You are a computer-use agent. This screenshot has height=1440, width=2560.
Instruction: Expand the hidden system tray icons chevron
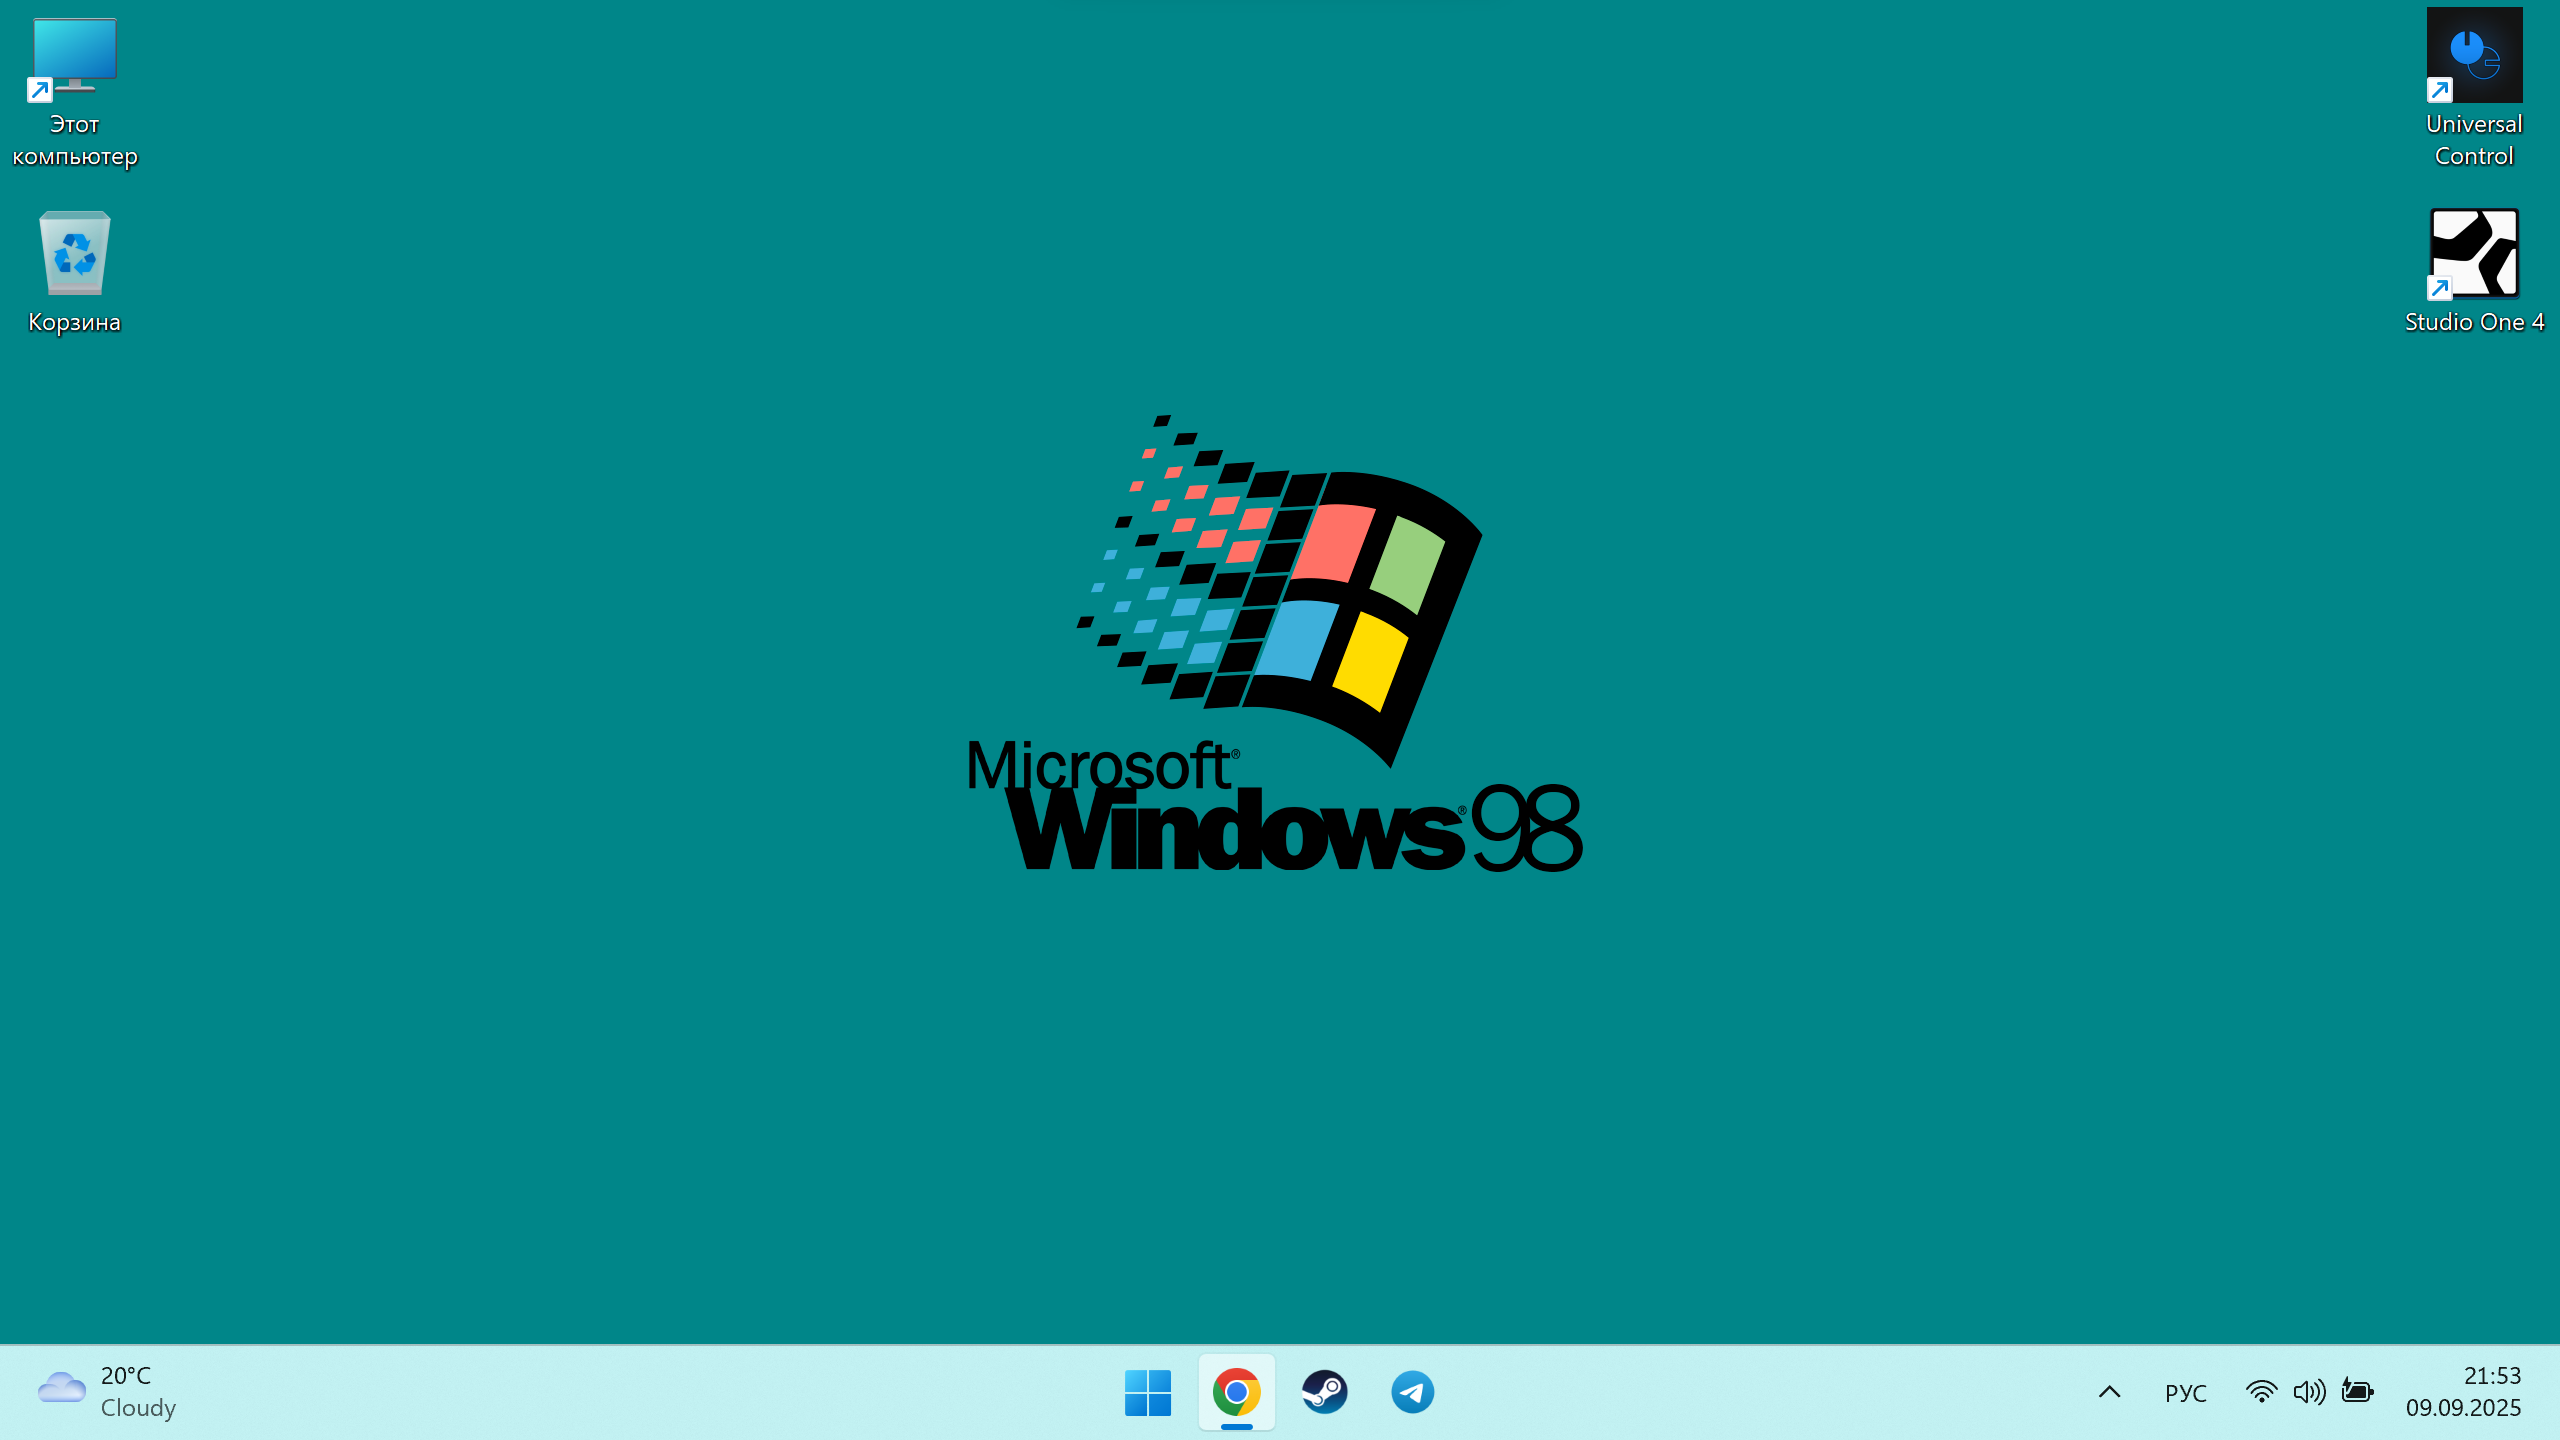pyautogui.click(x=2110, y=1392)
